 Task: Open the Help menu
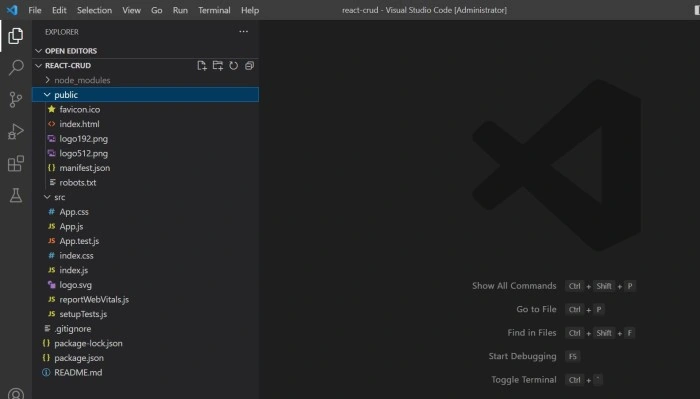tap(250, 10)
